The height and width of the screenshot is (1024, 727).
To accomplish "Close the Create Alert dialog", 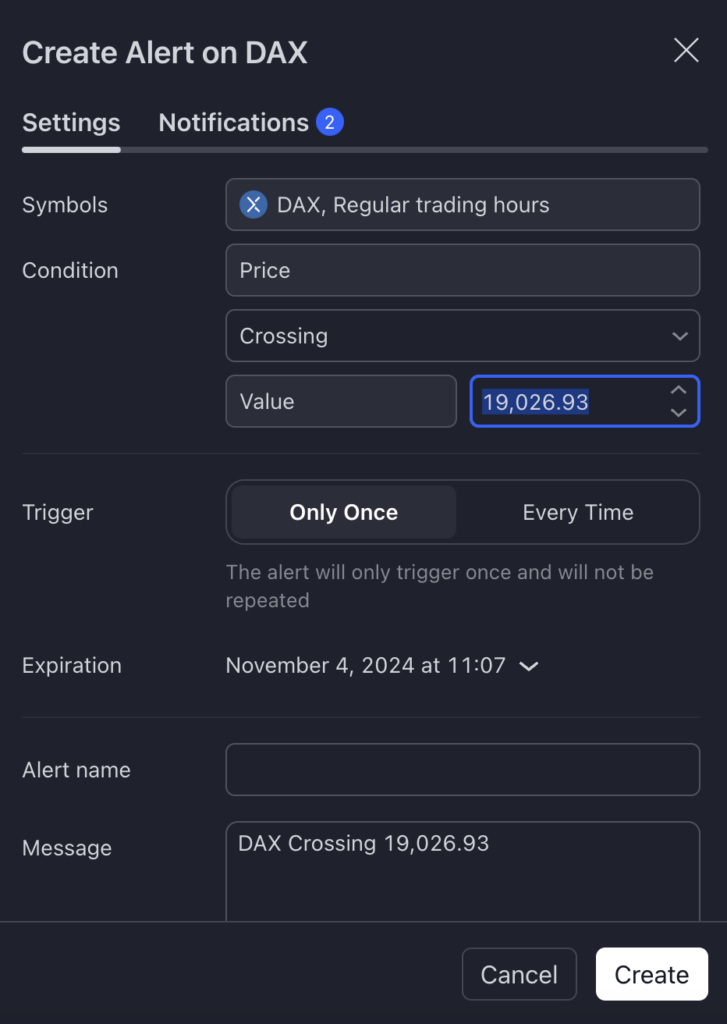I will (x=686, y=50).
